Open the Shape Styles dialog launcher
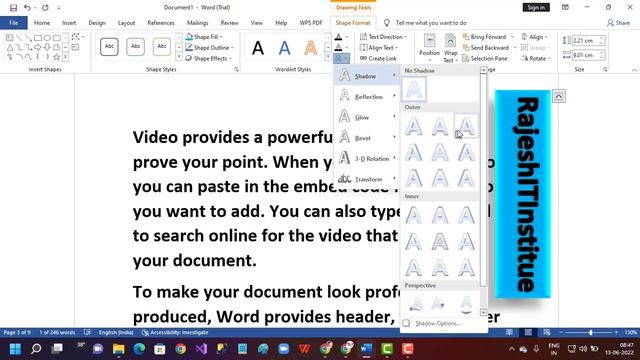640x360 pixels. [236, 70]
